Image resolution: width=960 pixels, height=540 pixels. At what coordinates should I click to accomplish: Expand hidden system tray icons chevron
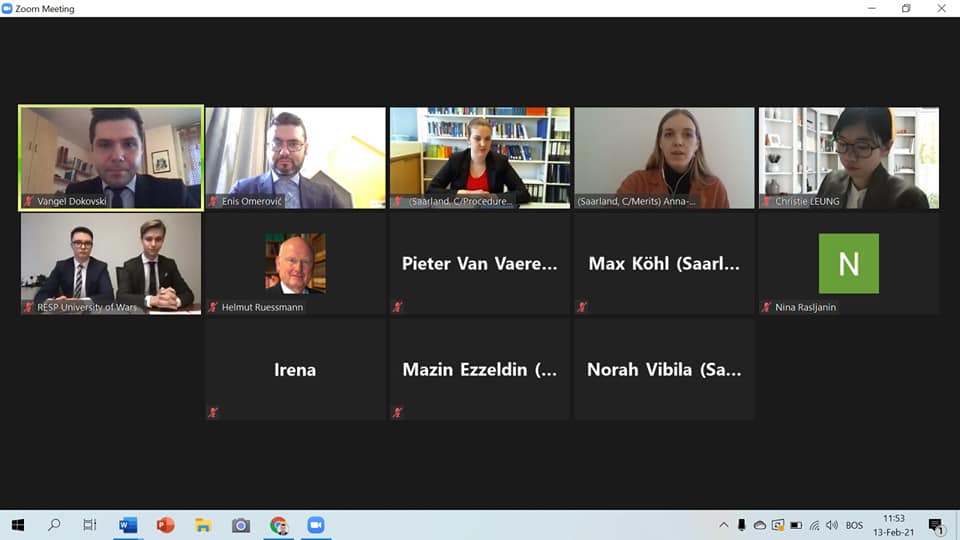point(724,525)
